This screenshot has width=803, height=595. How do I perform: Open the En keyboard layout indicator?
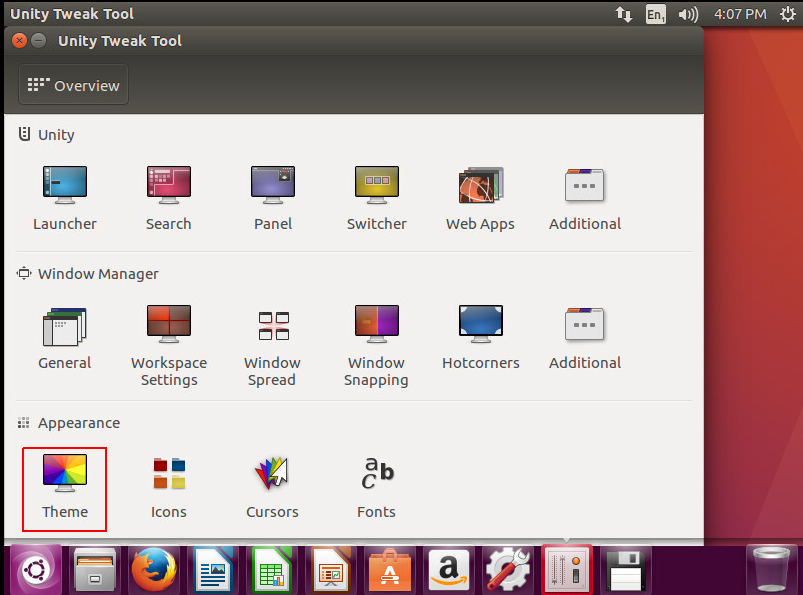(656, 14)
